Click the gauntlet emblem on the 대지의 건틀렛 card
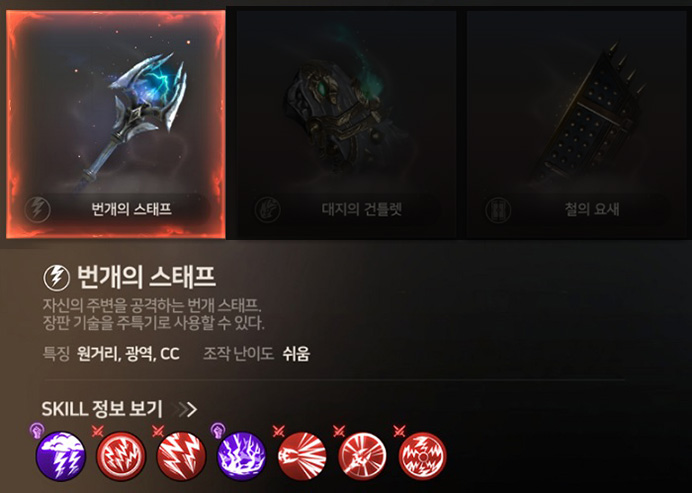 [x=268, y=209]
